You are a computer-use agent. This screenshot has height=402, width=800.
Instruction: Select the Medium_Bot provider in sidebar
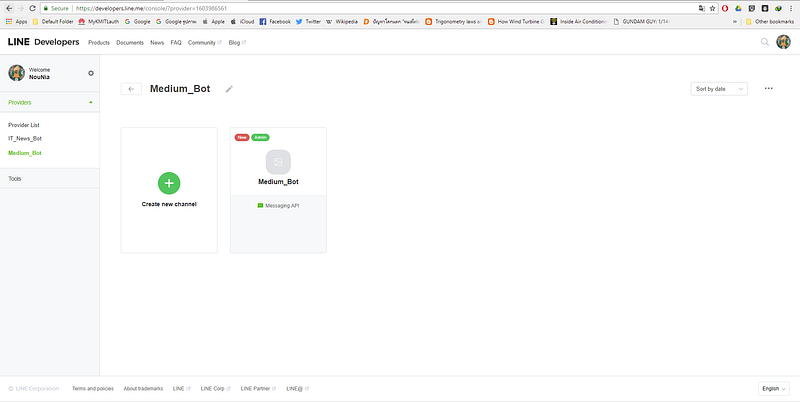pyautogui.click(x=25, y=153)
